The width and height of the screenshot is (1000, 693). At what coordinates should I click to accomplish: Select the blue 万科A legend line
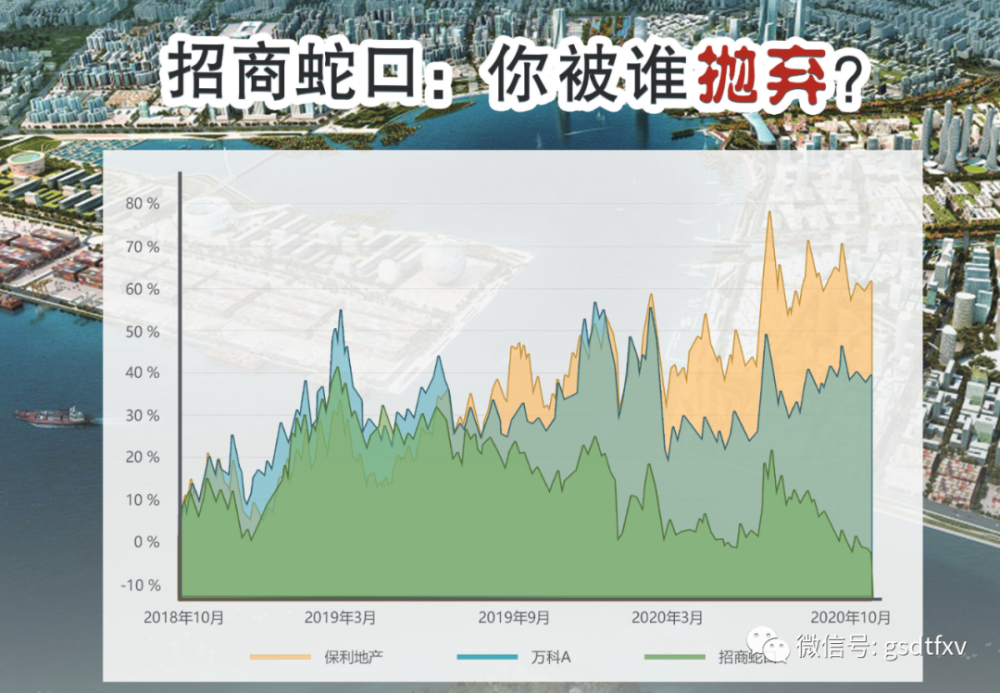[x=487, y=657]
